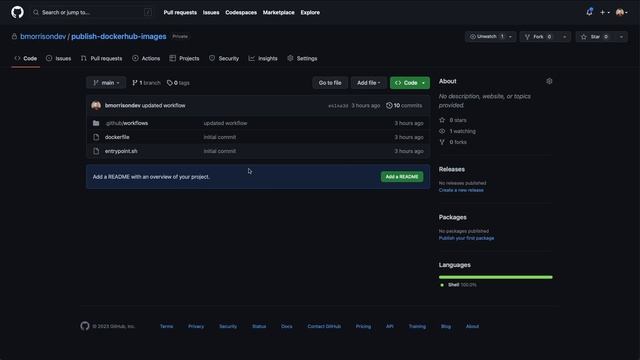
Task: Open Codespaces in top navigation
Action: pos(241,13)
